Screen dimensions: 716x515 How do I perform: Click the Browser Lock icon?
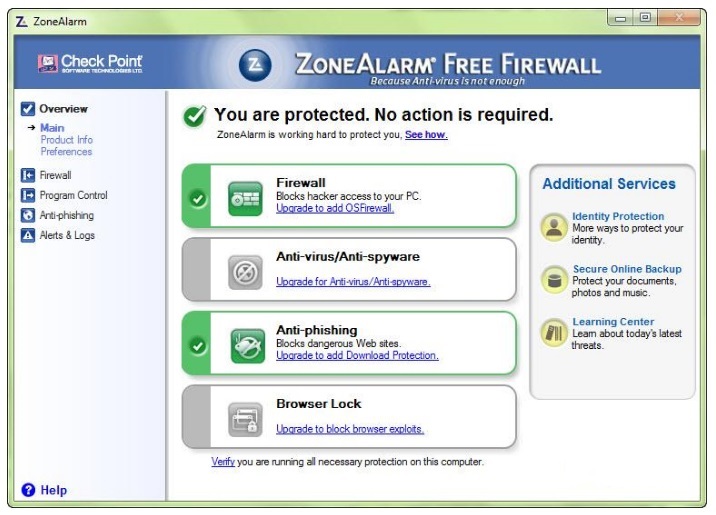[244, 418]
